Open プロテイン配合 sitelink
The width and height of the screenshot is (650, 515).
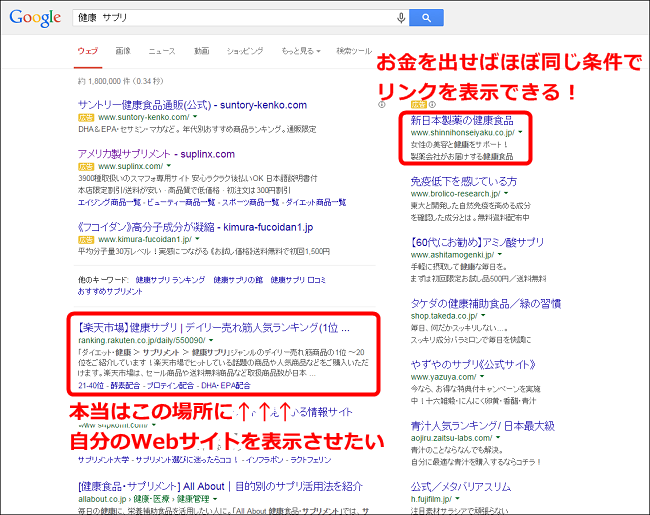point(170,386)
